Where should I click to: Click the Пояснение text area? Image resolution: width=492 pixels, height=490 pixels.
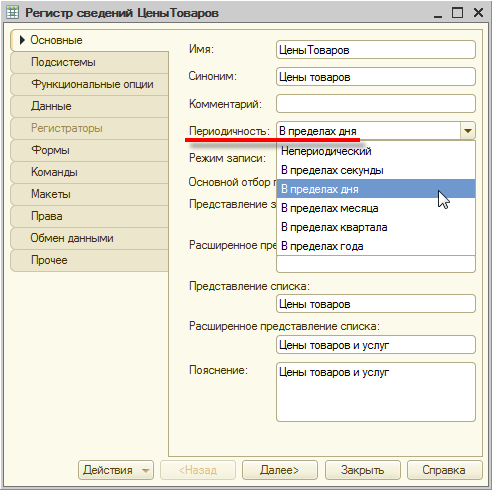pyautogui.click(x=376, y=392)
